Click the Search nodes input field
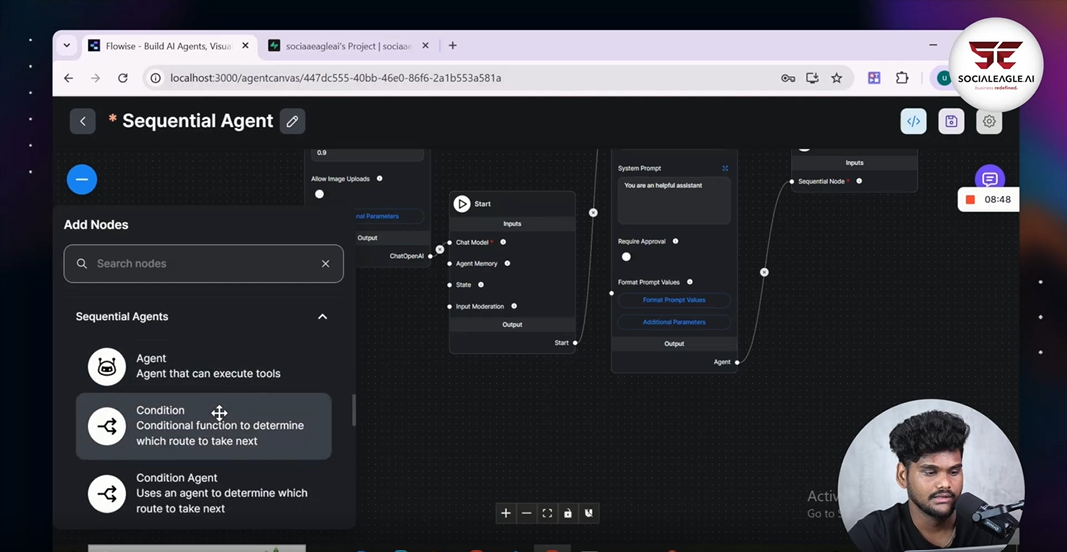1067x552 pixels. 205,264
